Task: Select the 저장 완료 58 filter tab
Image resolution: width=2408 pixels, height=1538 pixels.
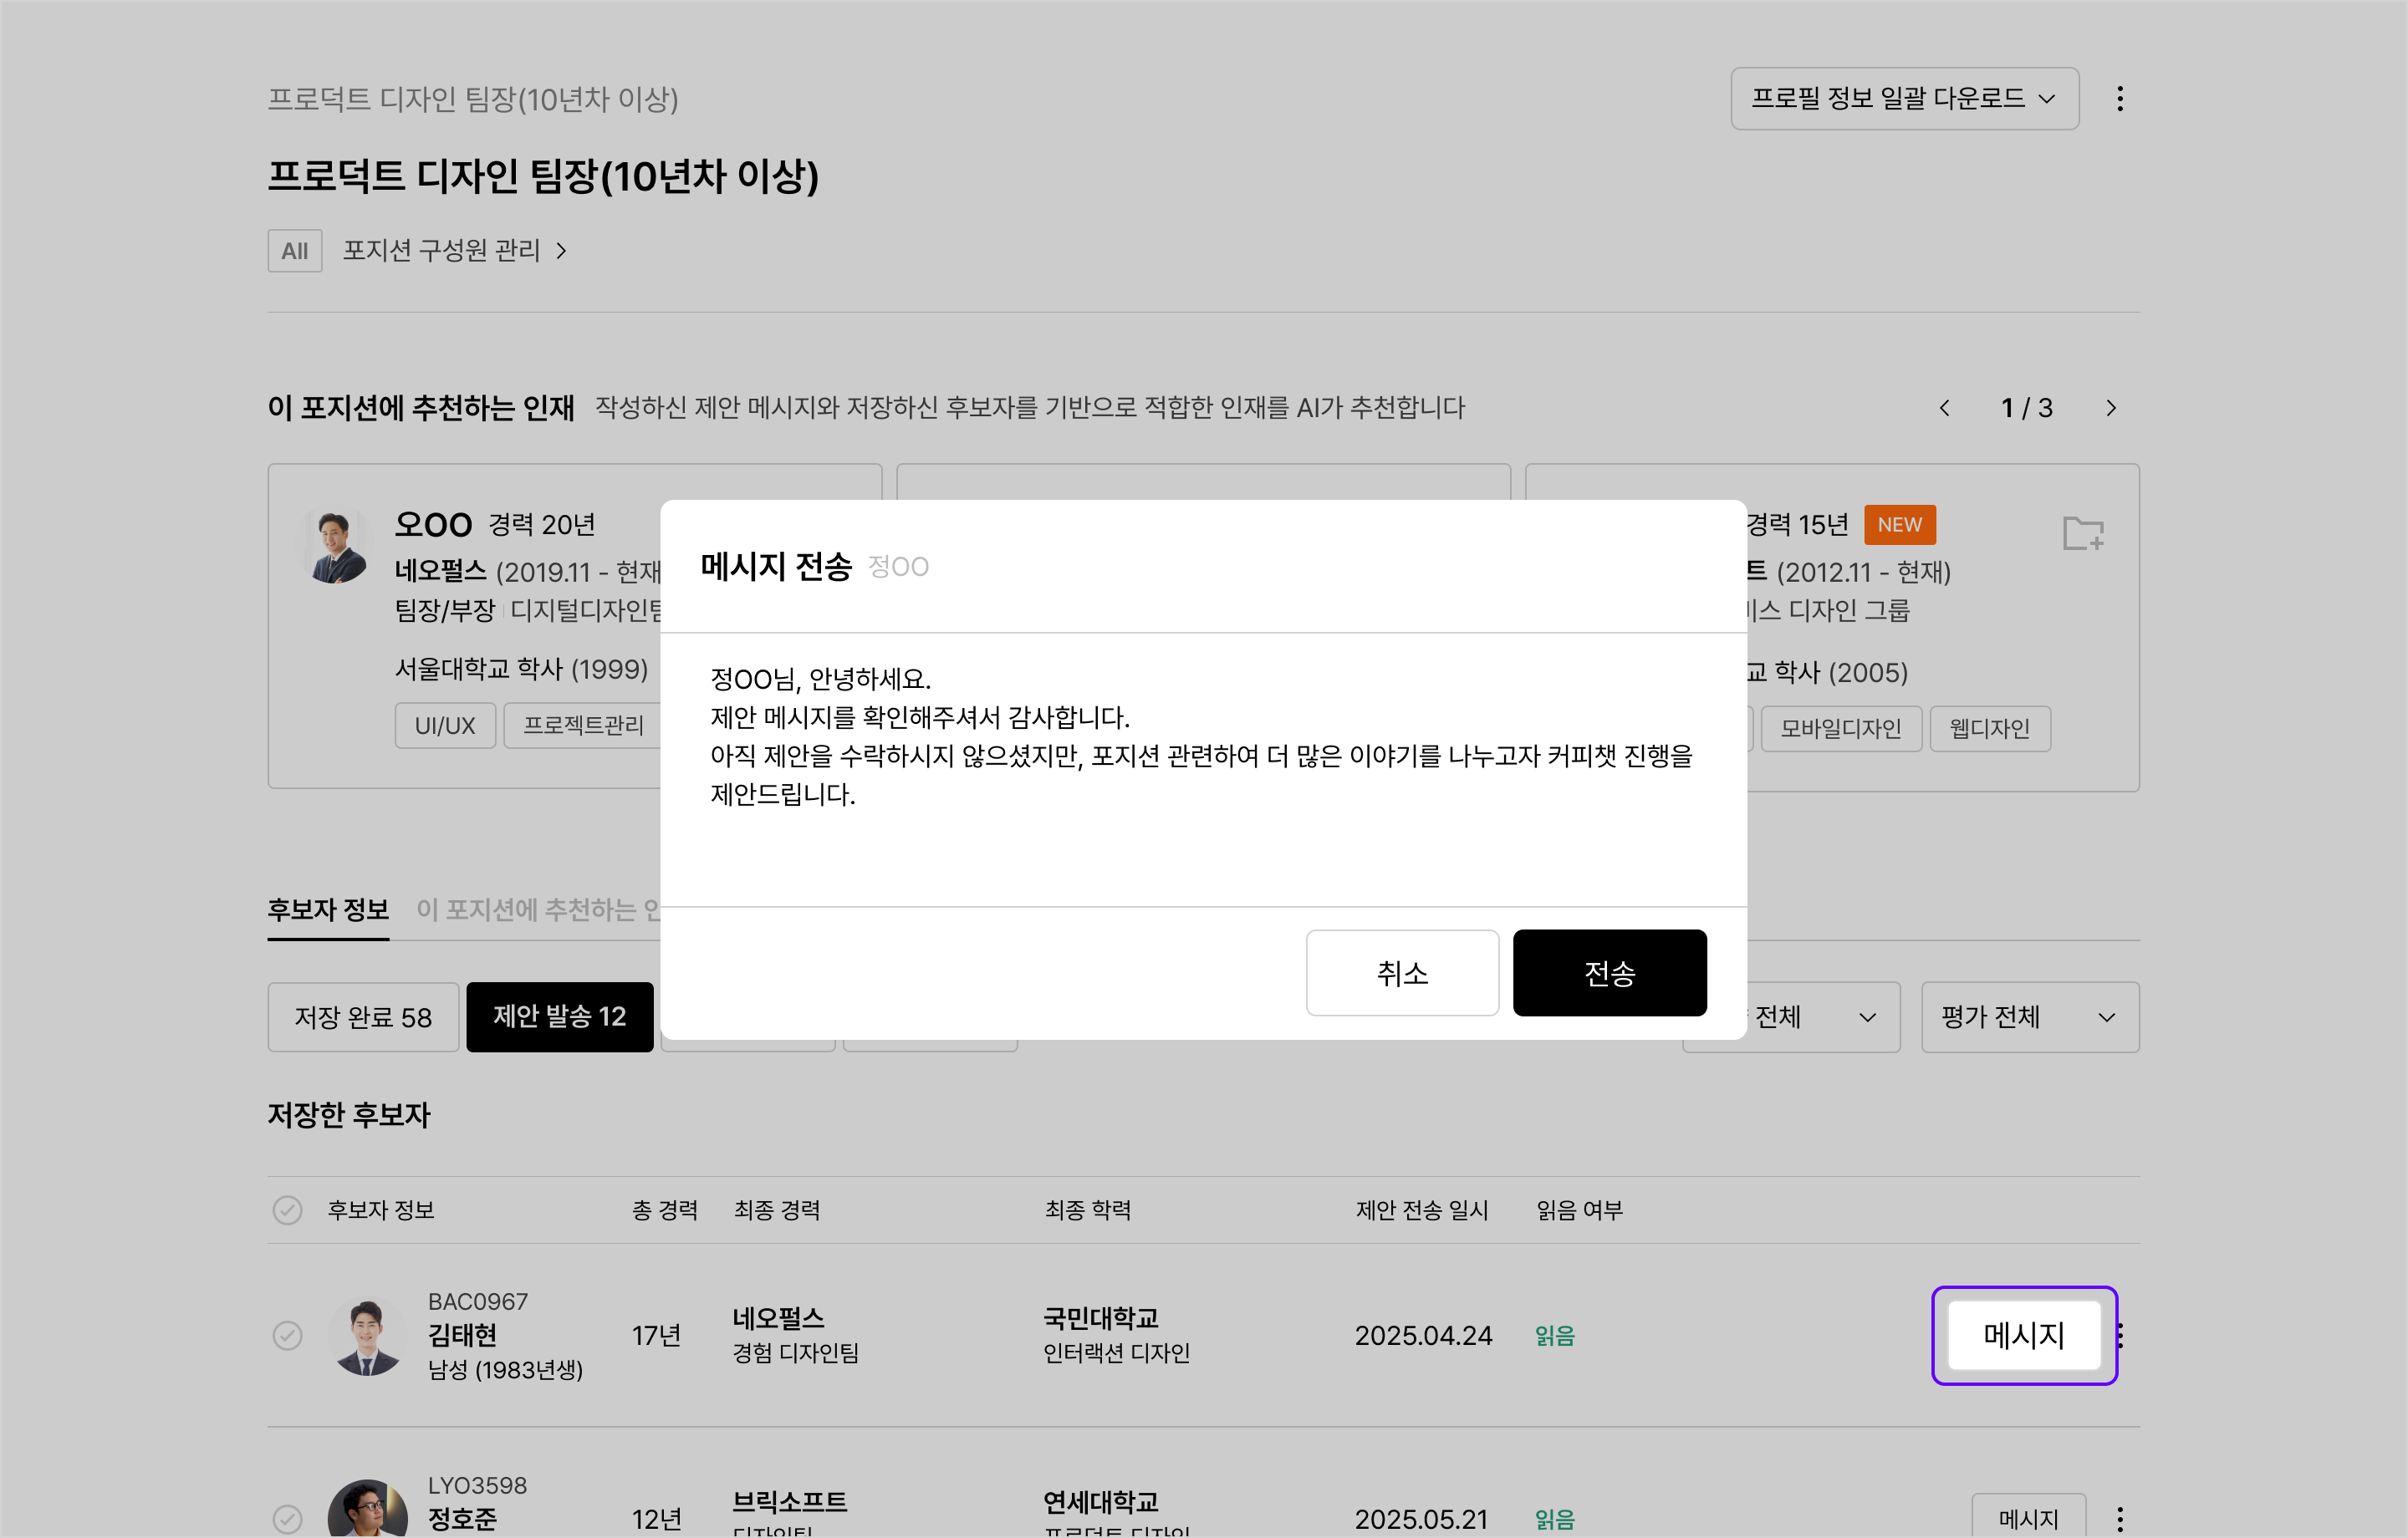Action: pyautogui.click(x=363, y=1017)
